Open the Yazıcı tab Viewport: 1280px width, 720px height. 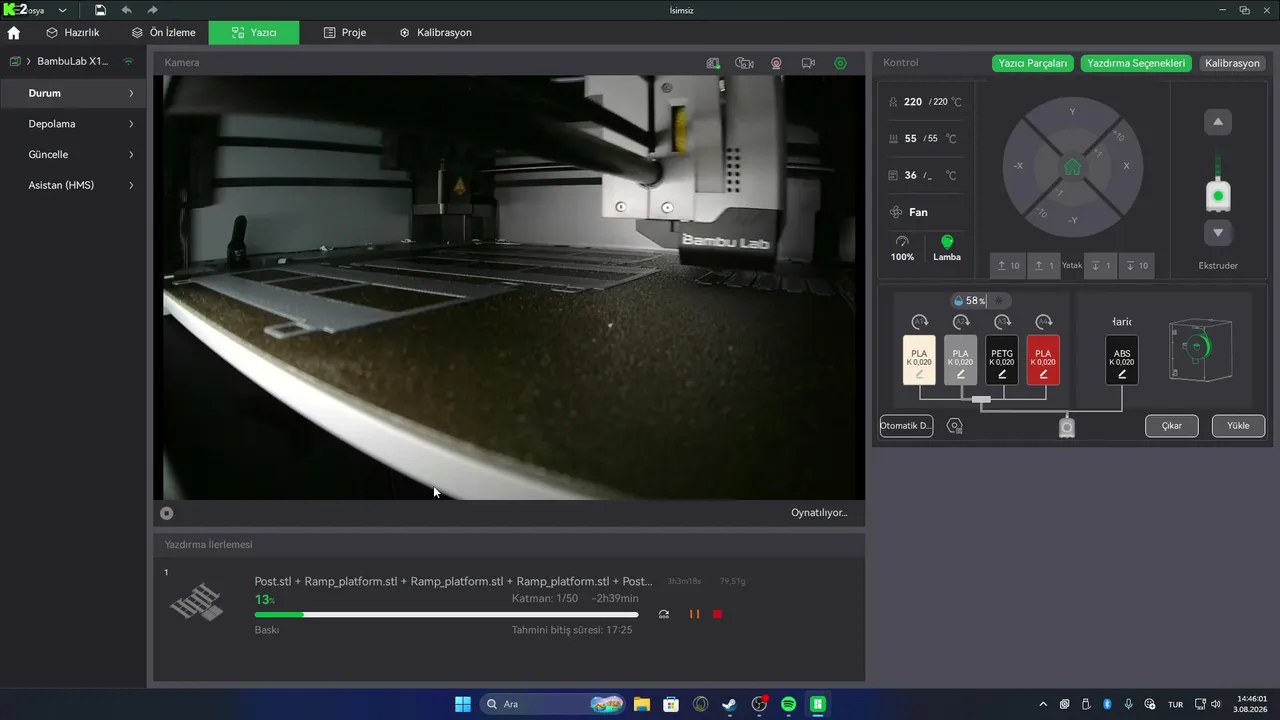coord(254,32)
